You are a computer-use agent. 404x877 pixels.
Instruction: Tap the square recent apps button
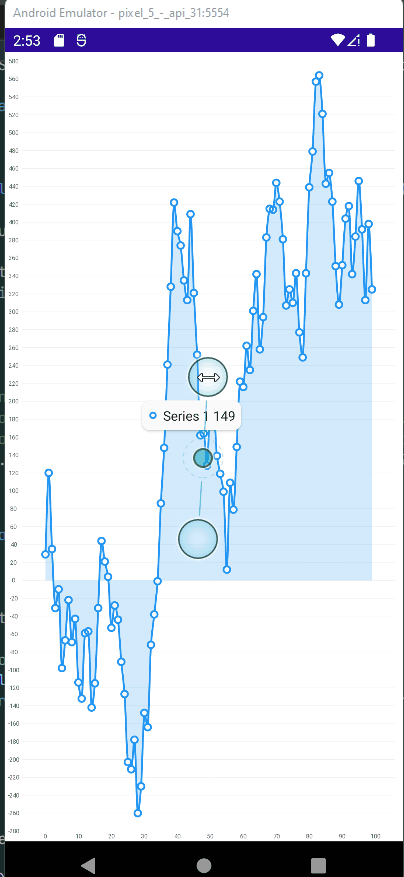pyautogui.click(x=318, y=866)
